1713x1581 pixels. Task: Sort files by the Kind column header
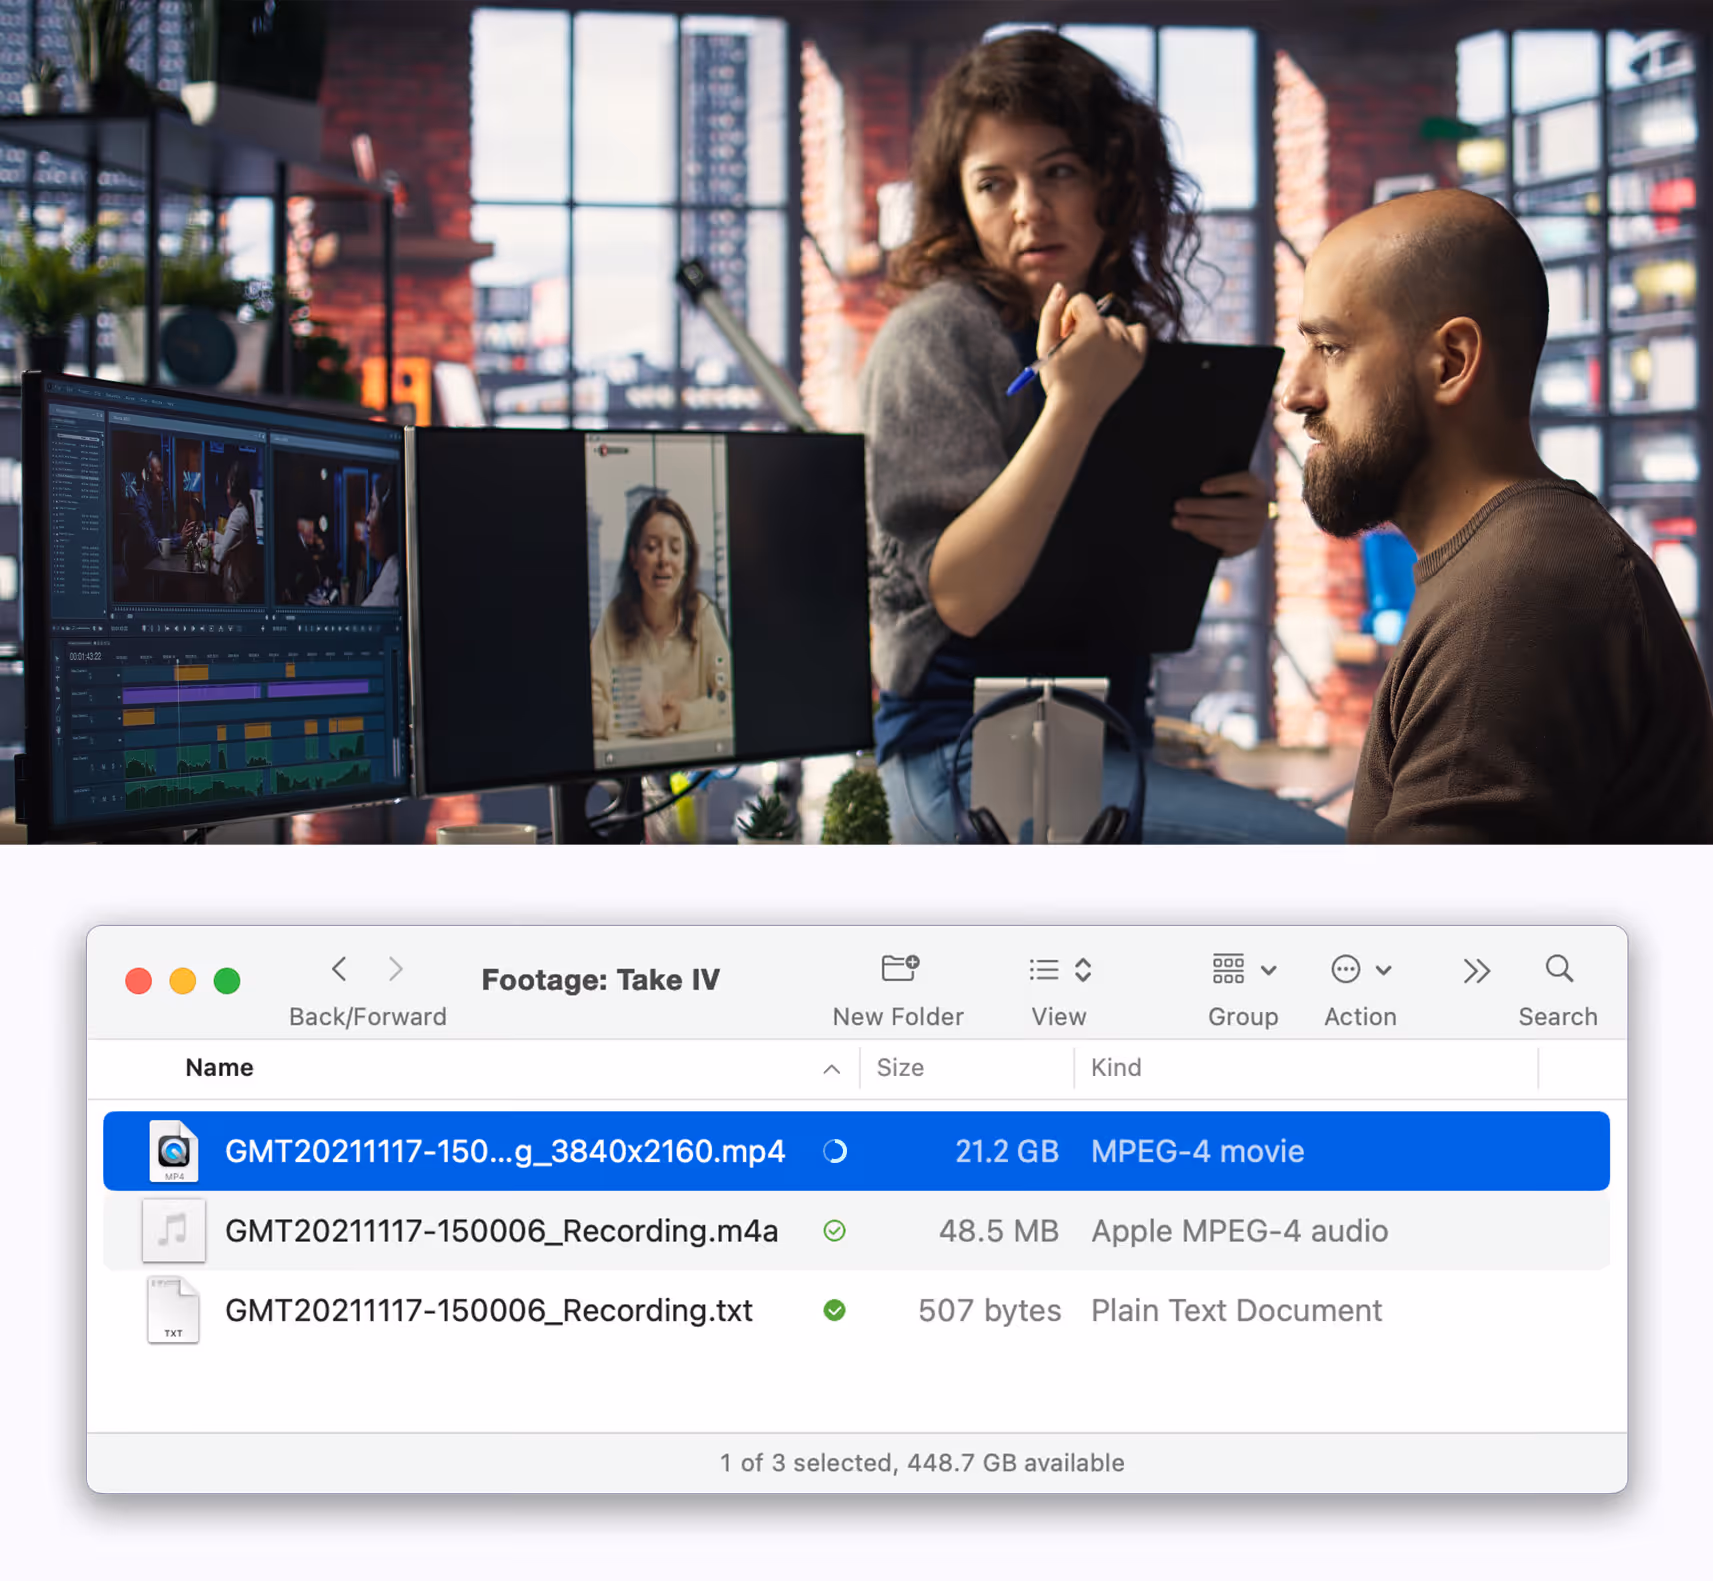(1116, 1067)
